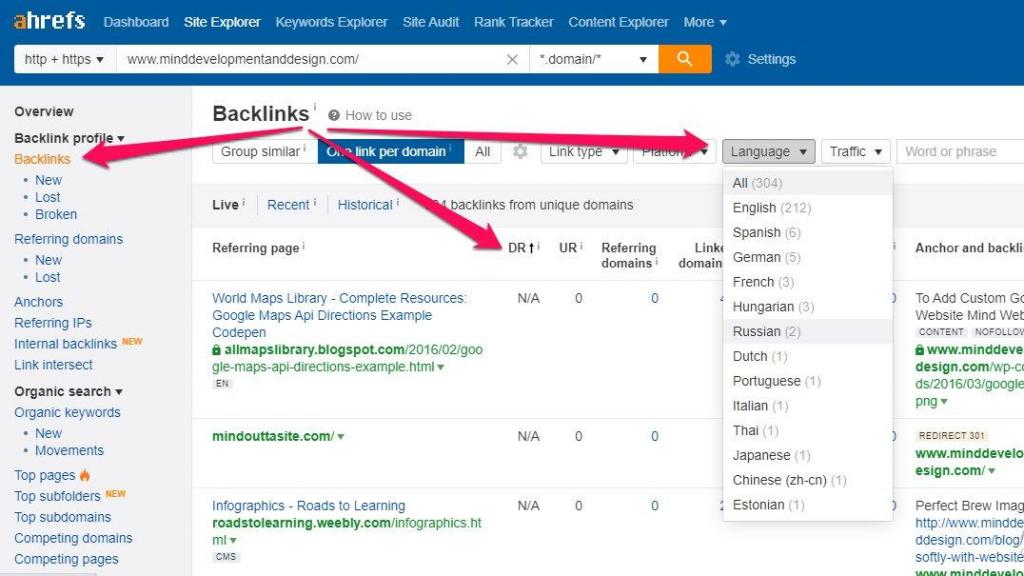Open Backlinks in the sidebar

(42, 159)
